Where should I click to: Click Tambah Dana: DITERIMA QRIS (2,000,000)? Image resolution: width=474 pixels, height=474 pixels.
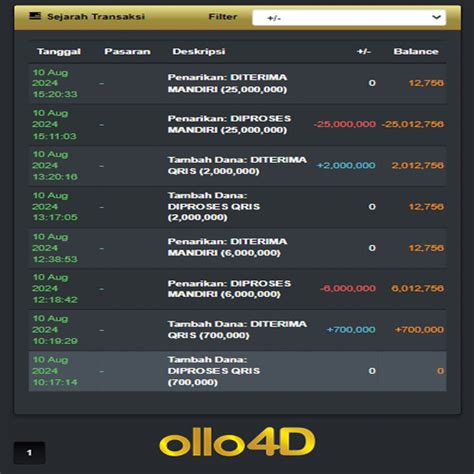pyautogui.click(x=237, y=165)
